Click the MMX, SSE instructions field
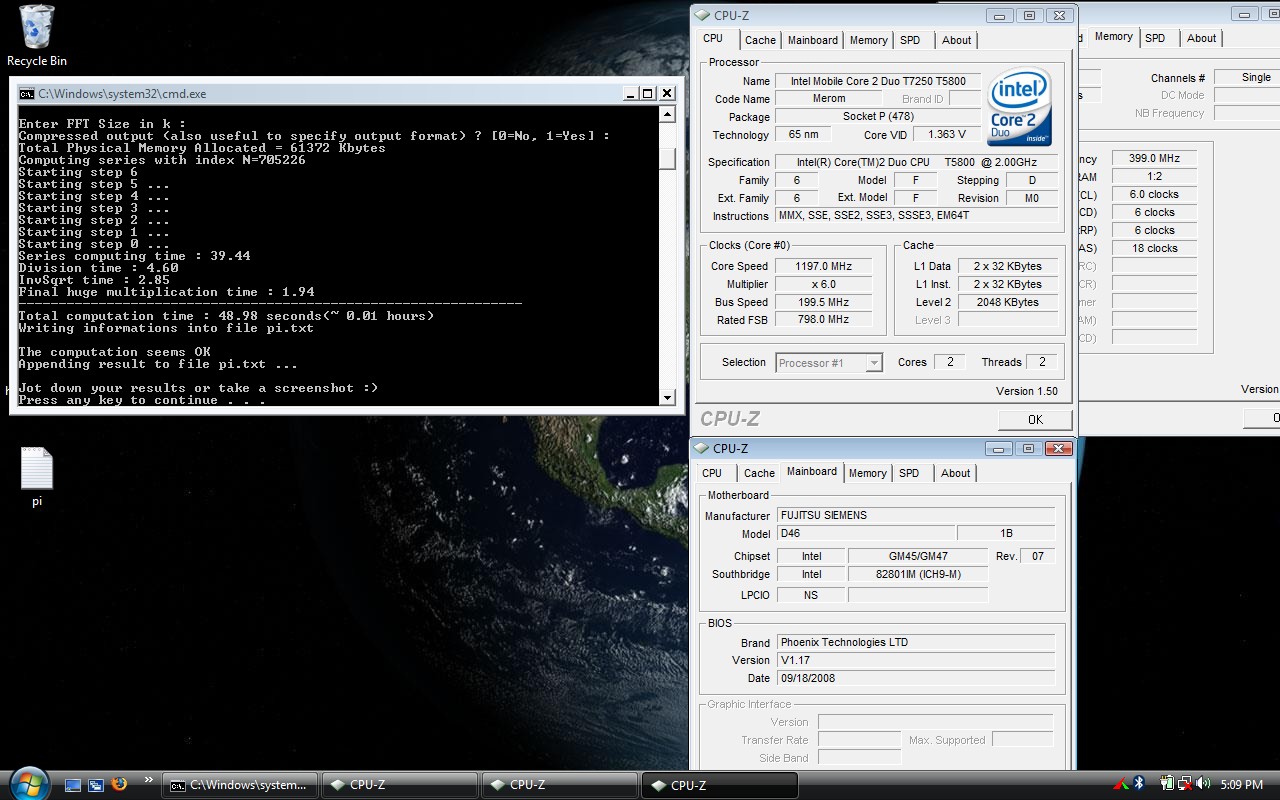 pyautogui.click(x=916, y=216)
